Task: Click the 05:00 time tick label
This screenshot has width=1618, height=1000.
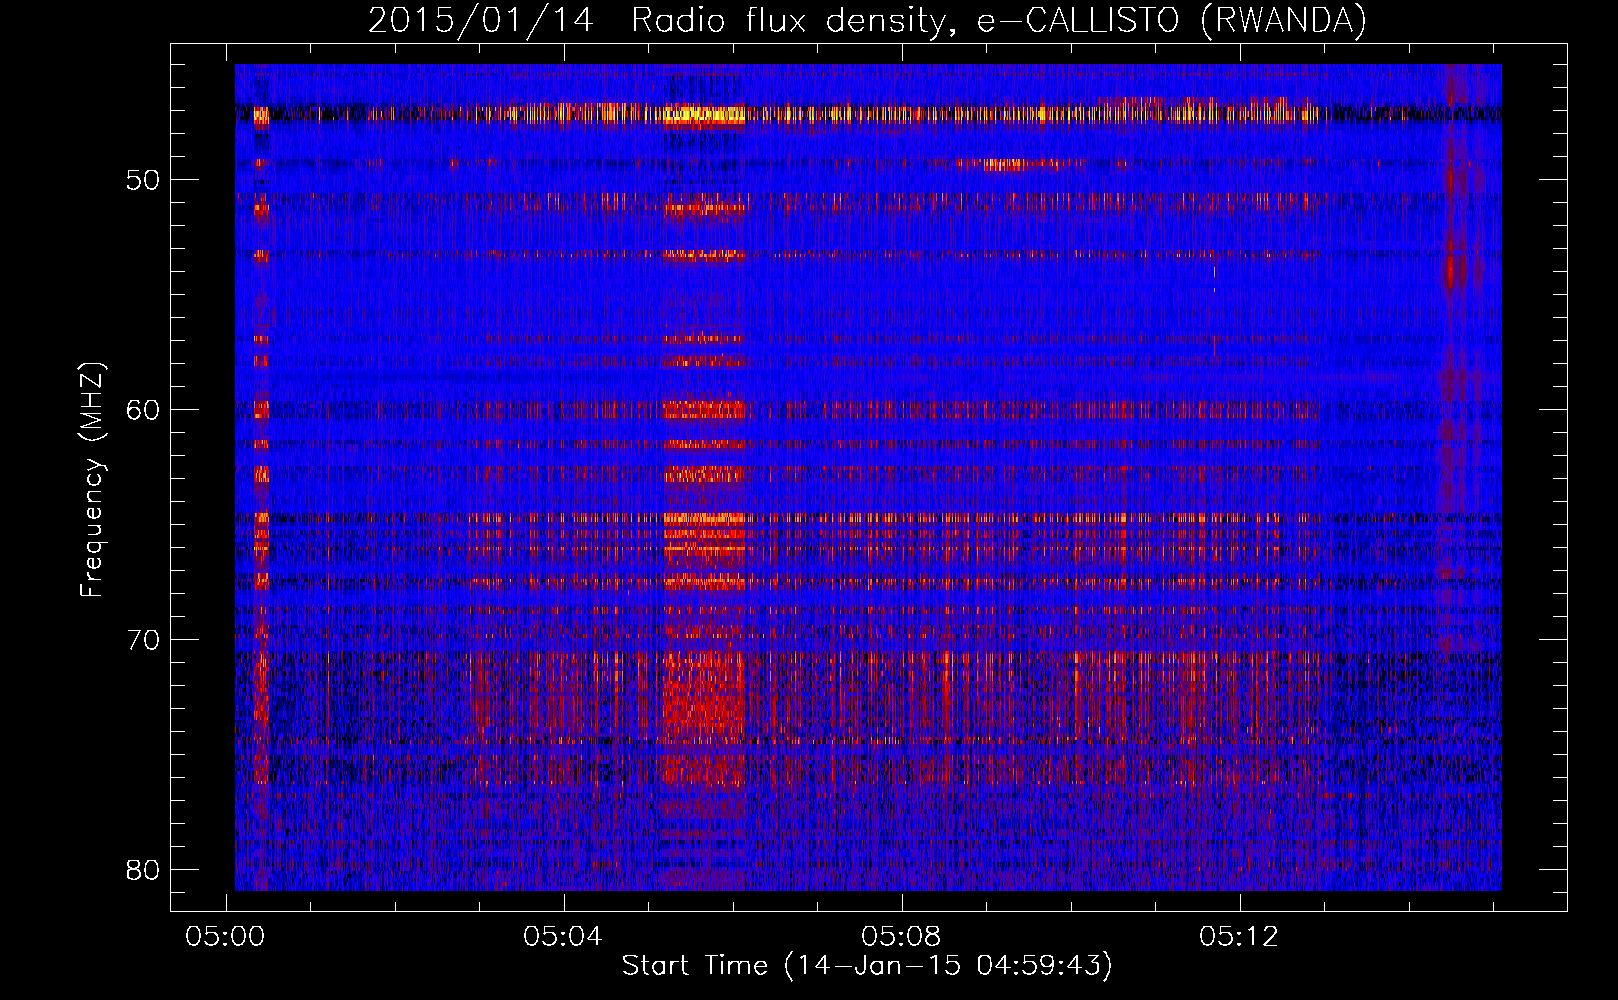Action: pyautogui.click(x=226, y=937)
